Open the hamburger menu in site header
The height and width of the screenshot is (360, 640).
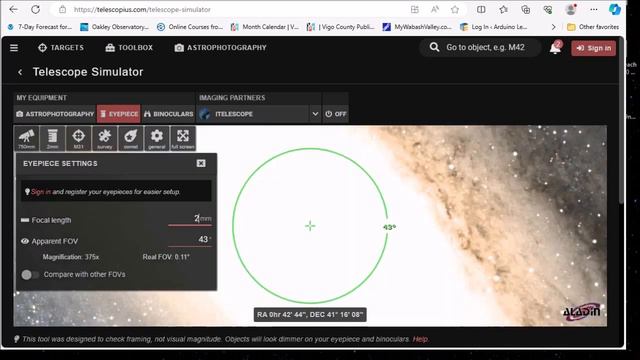pyautogui.click(x=14, y=48)
